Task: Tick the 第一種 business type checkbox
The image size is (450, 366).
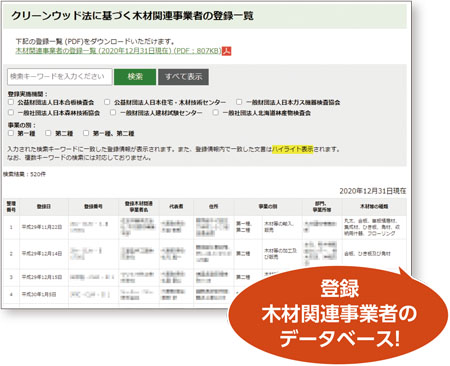Action: [x=11, y=133]
